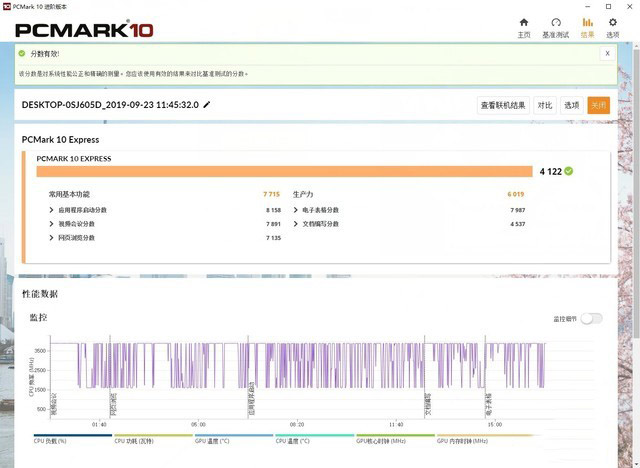The image size is (640, 468).
Task: Click the pencil icon to rename result
Action: click(207, 105)
